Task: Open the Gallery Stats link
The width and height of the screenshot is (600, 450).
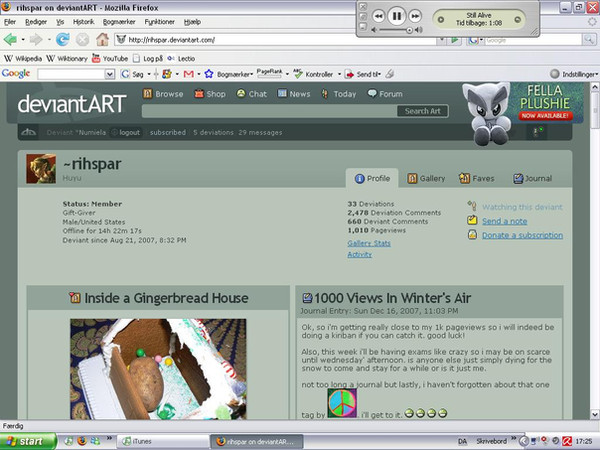Action: (x=369, y=243)
